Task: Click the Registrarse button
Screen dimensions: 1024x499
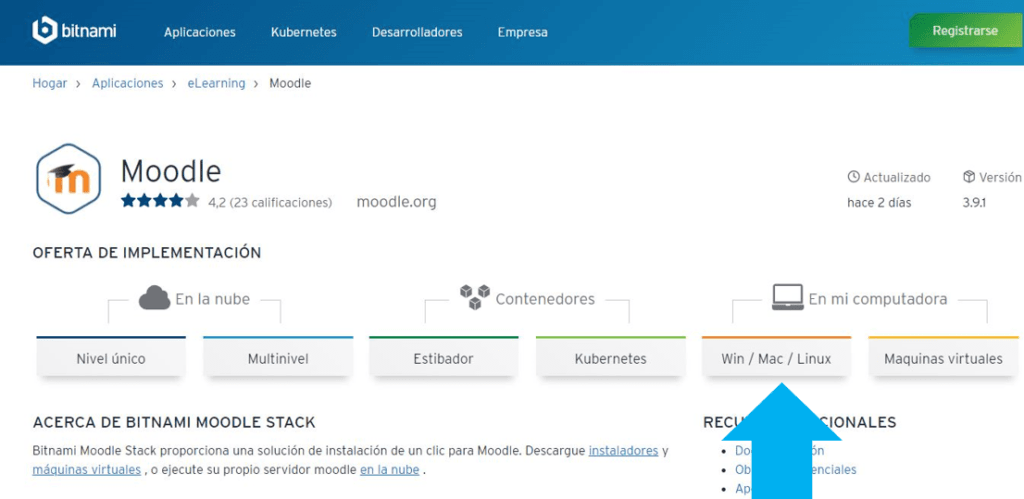Action: click(966, 31)
